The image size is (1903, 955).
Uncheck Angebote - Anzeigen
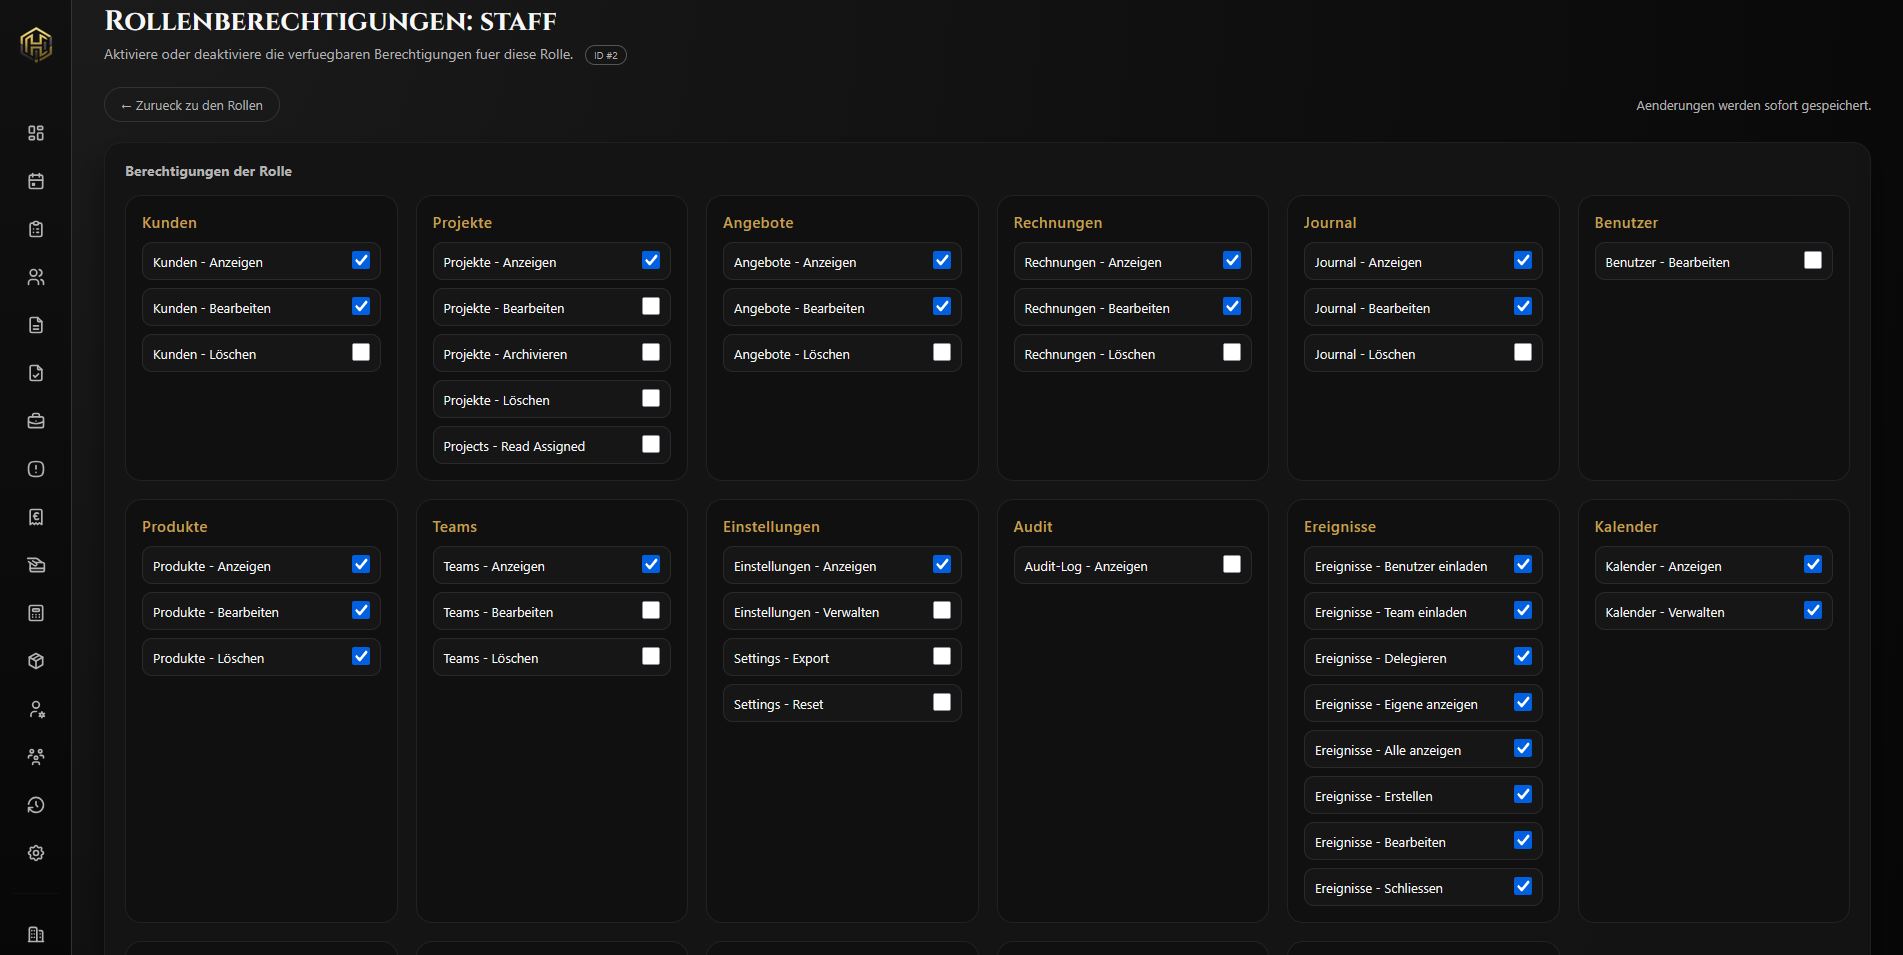942,260
